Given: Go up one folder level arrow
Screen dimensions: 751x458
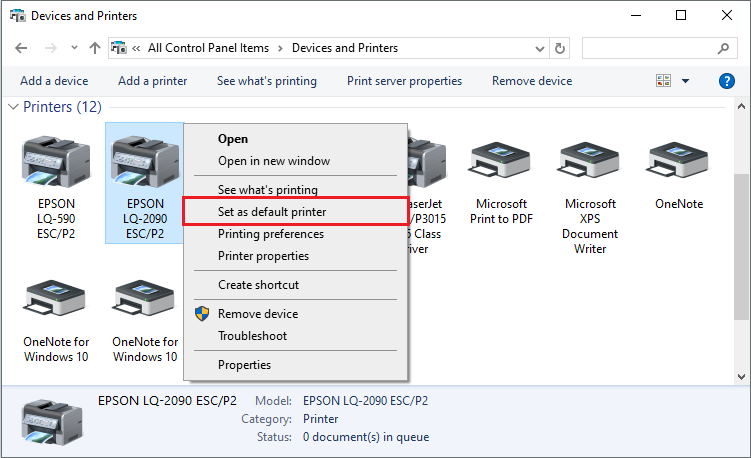Looking at the screenshot, I should click(94, 48).
